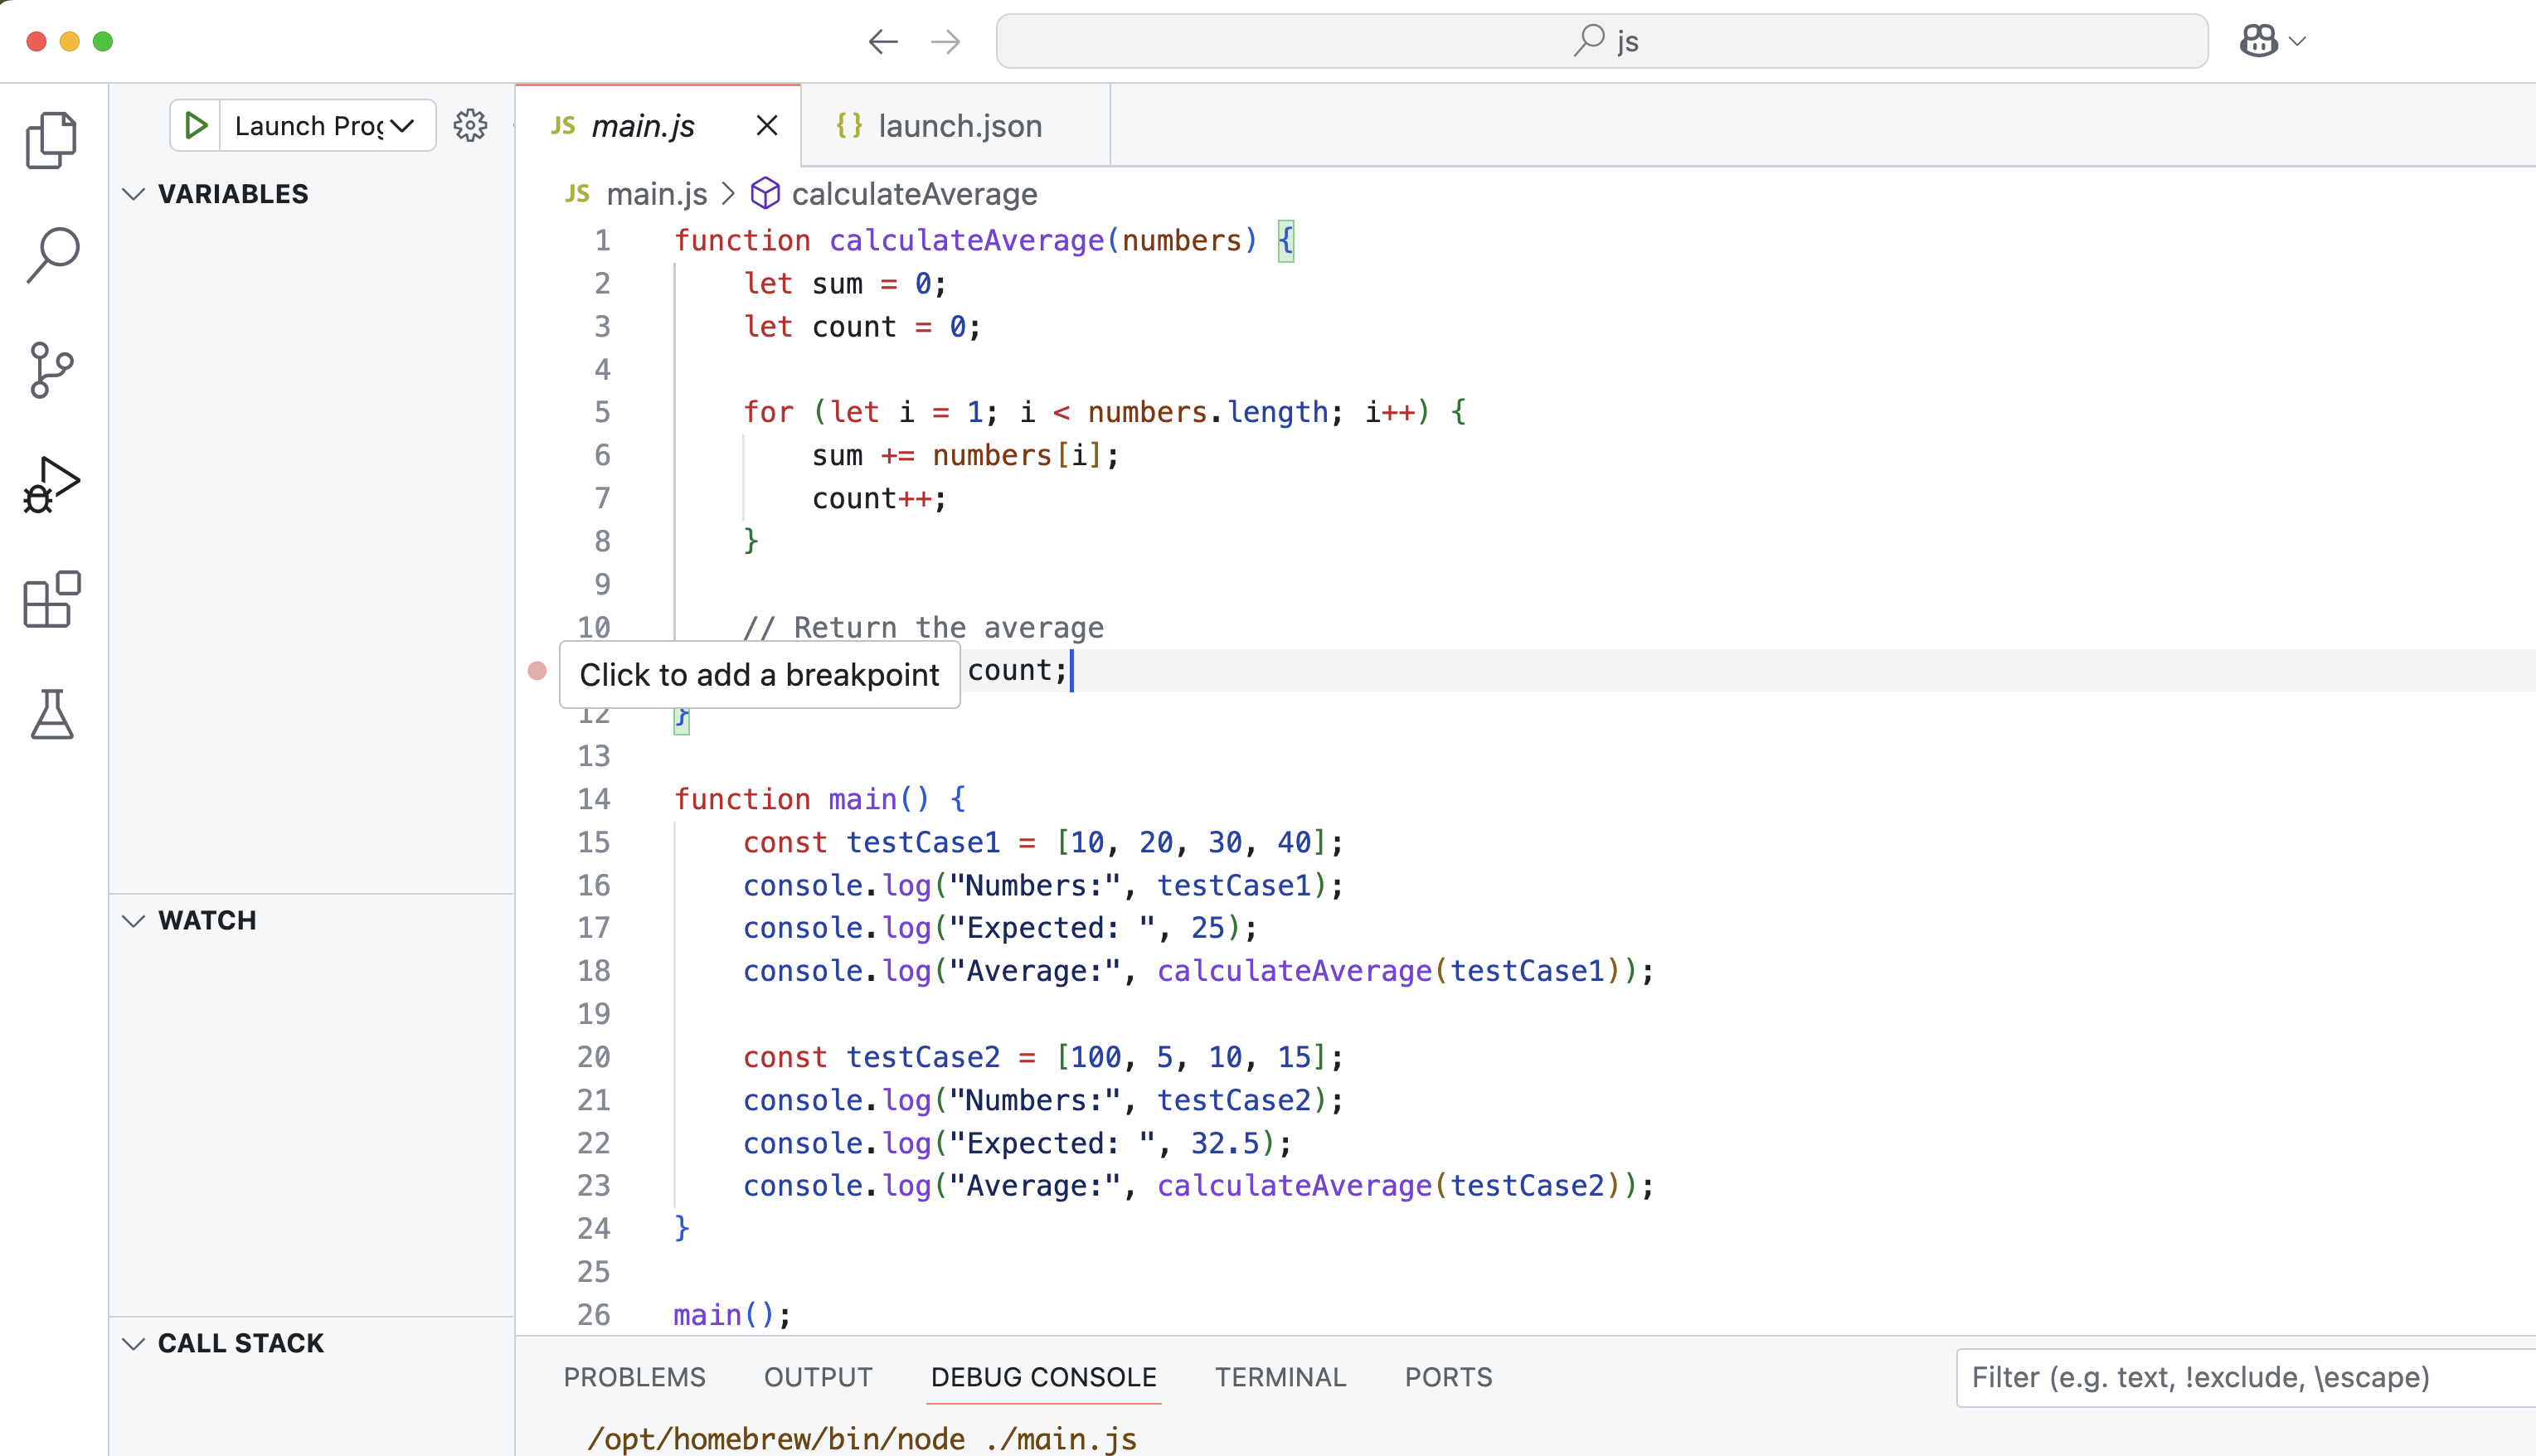Open the Run and Debug view
The width and height of the screenshot is (2536, 1456).
click(51, 485)
